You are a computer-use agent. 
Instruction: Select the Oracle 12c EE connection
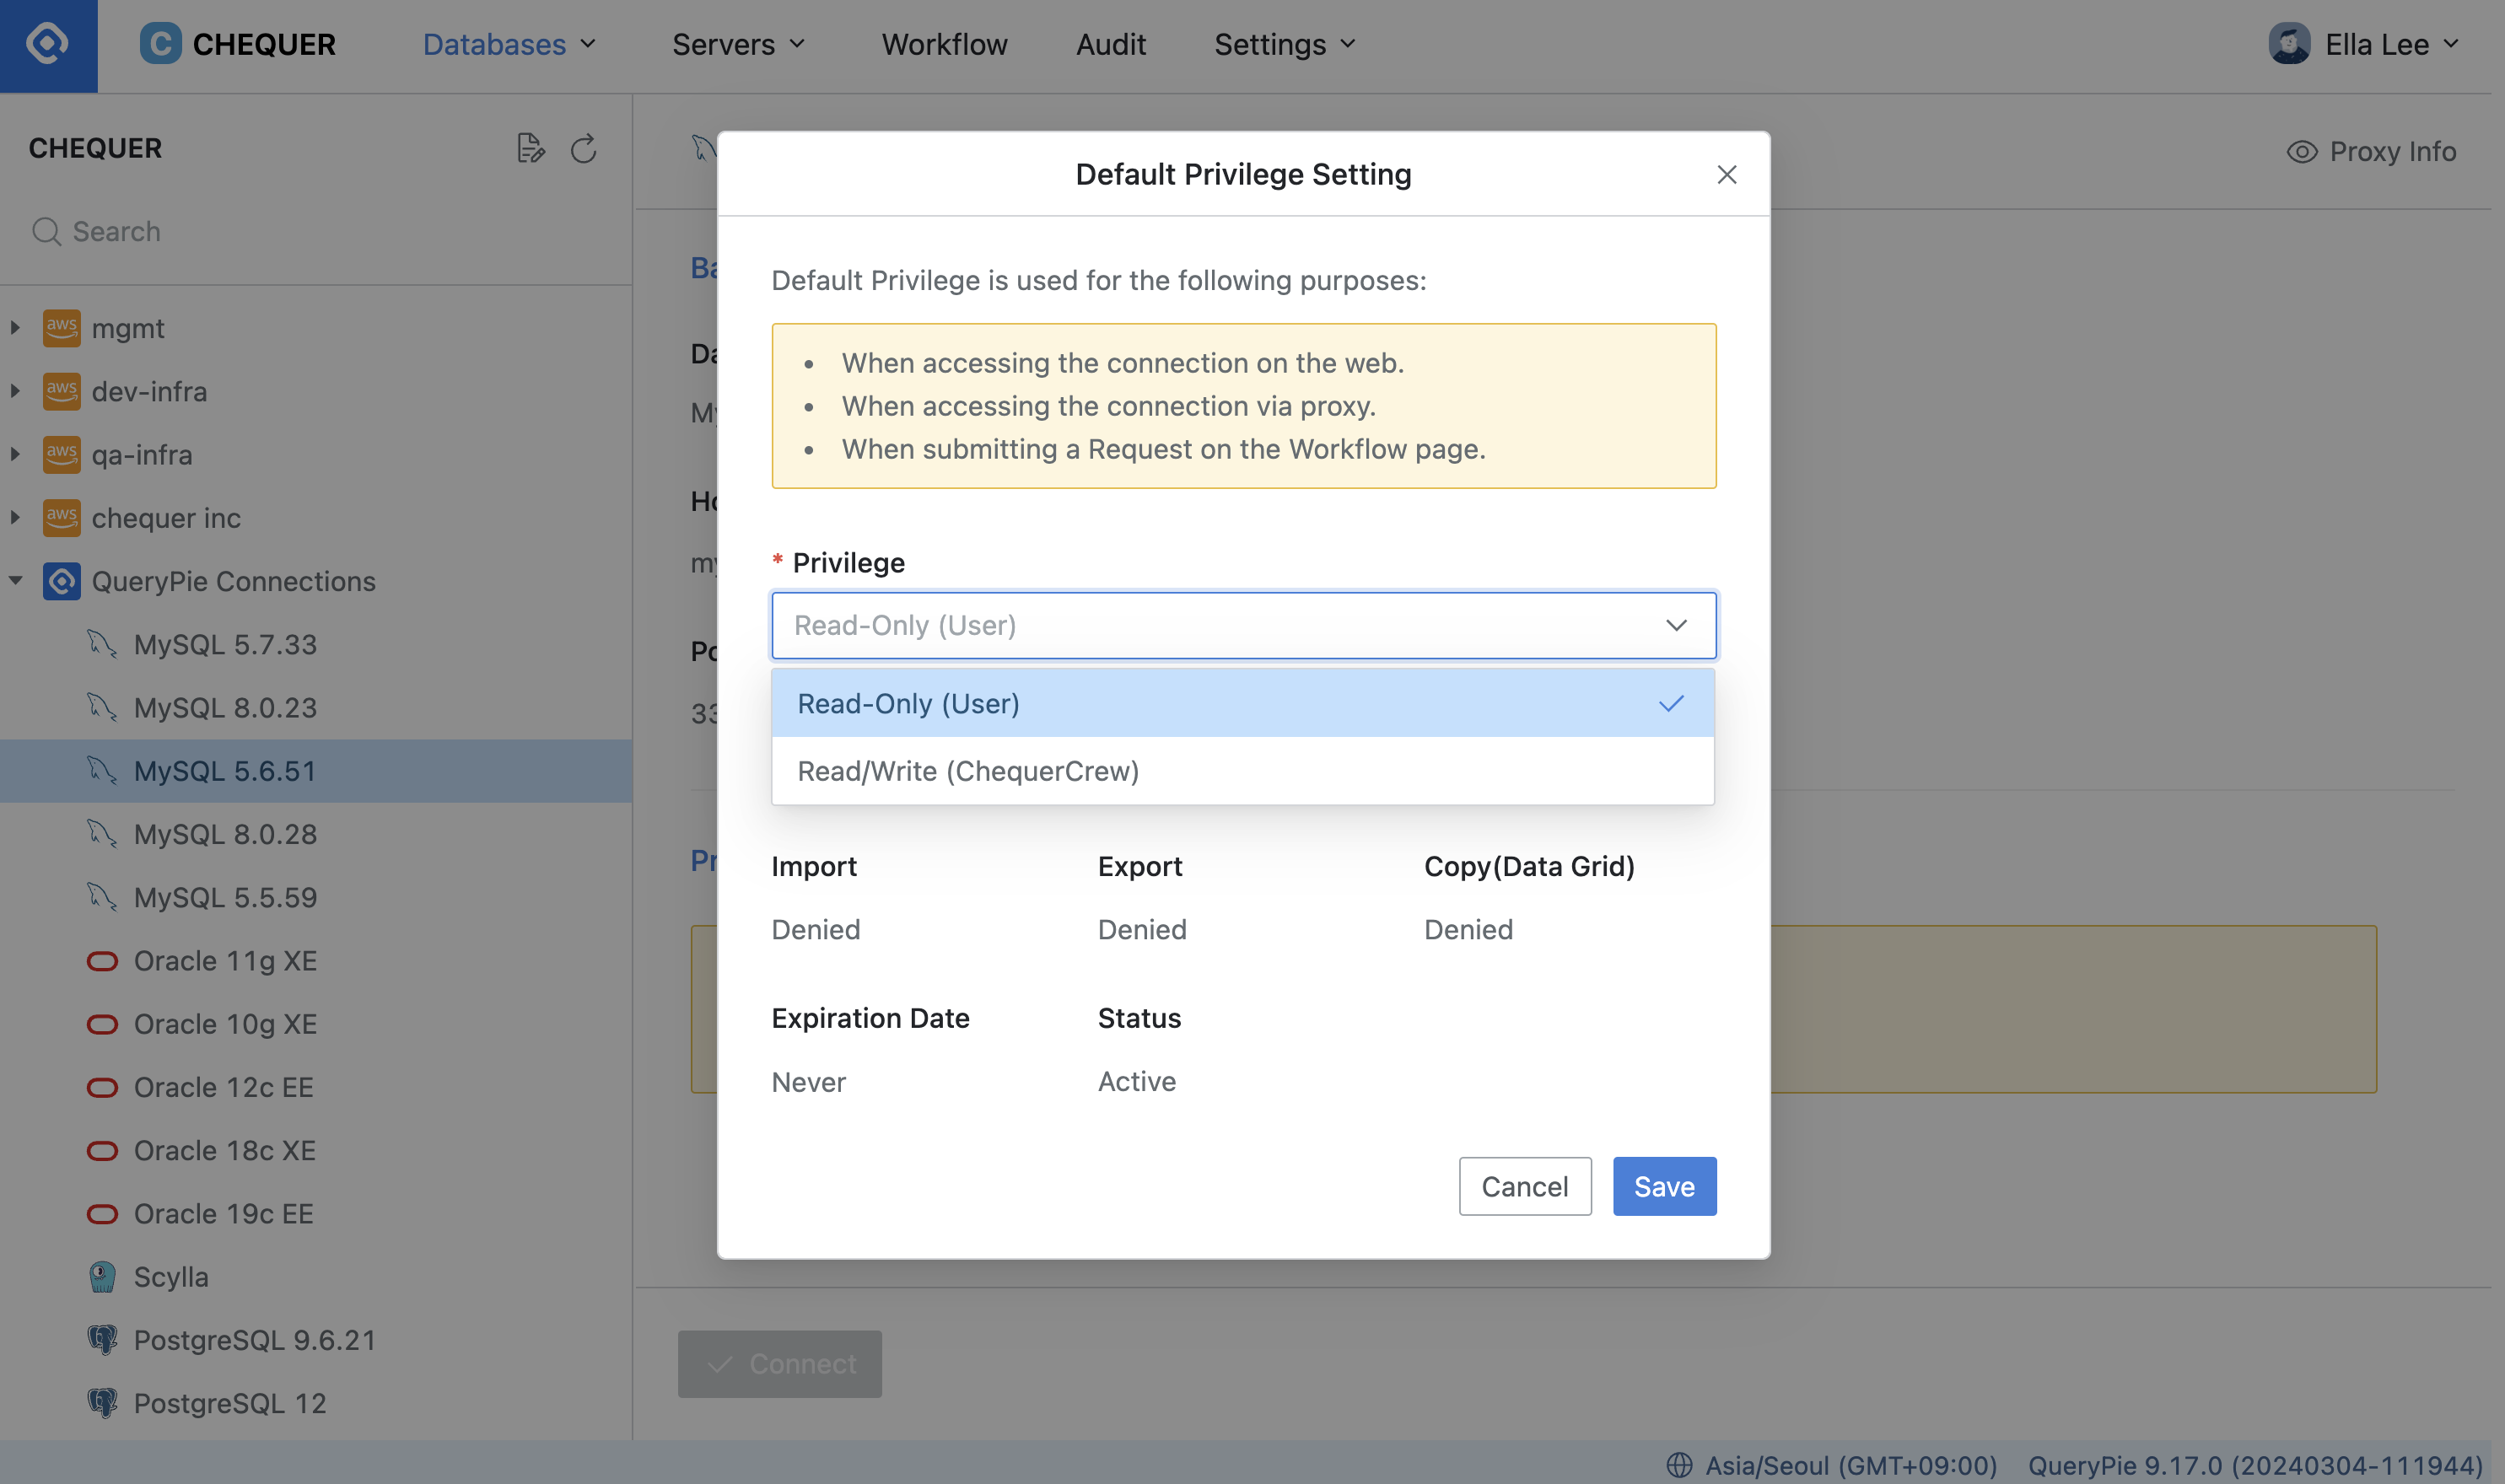coord(316,1087)
